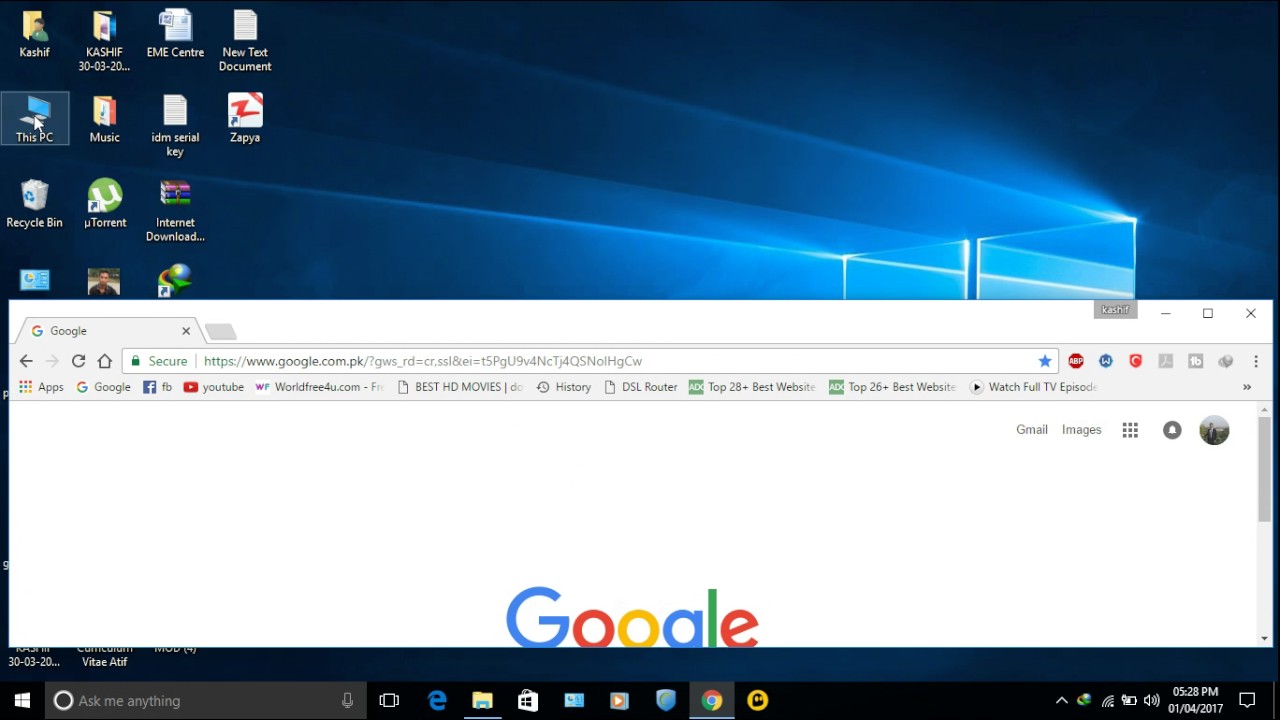Select Internet Download Manager archive icon
The width and height of the screenshot is (1280, 720).
click(175, 211)
